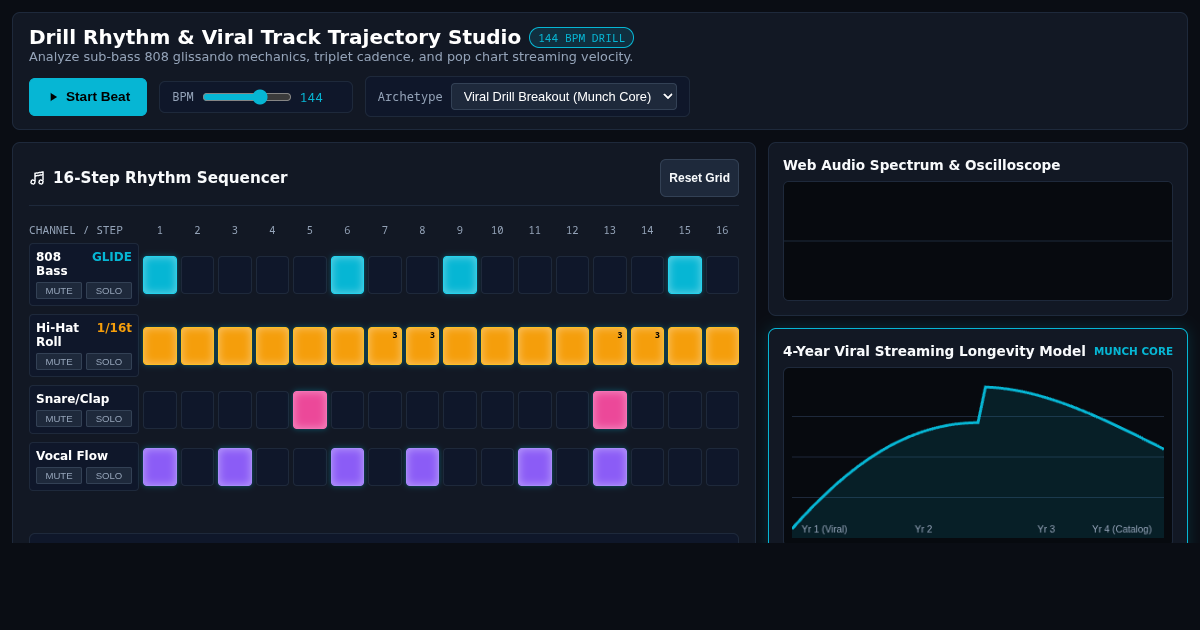Toggle Hi-Hat Roll triplet step 8
The height and width of the screenshot is (630, 1200).
(422, 346)
